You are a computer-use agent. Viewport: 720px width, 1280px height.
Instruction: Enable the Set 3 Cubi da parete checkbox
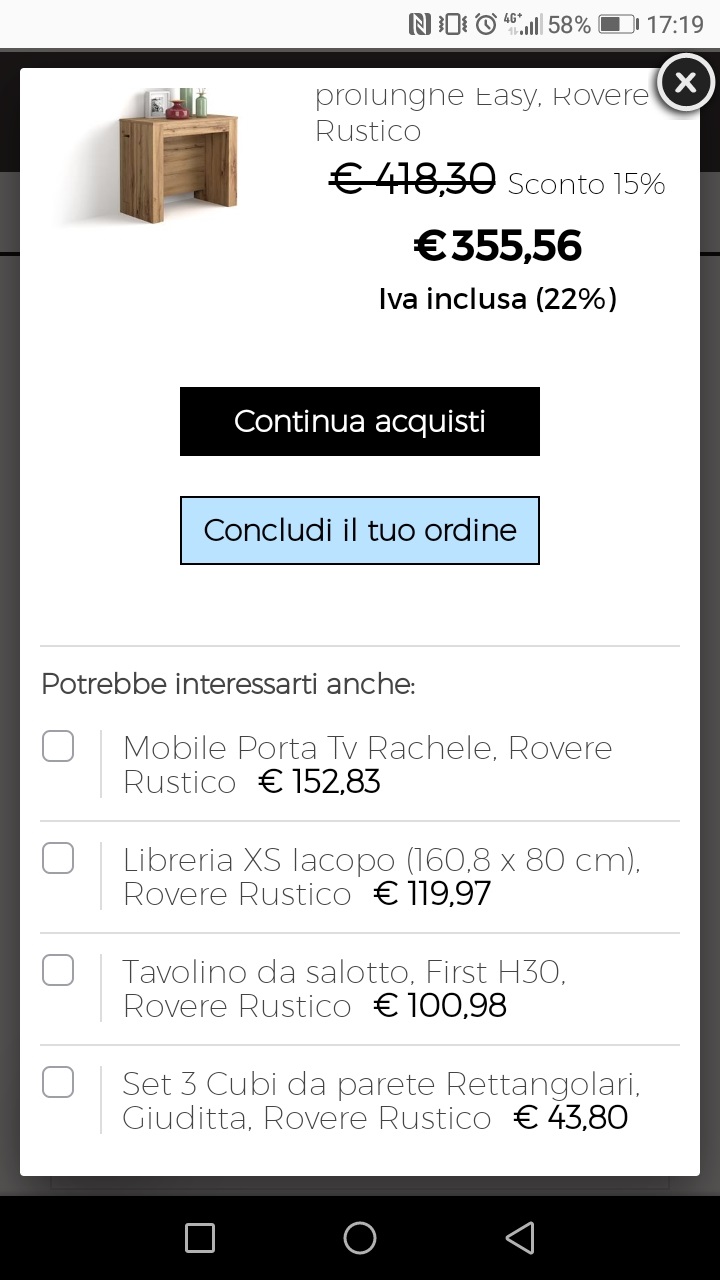point(58,1082)
